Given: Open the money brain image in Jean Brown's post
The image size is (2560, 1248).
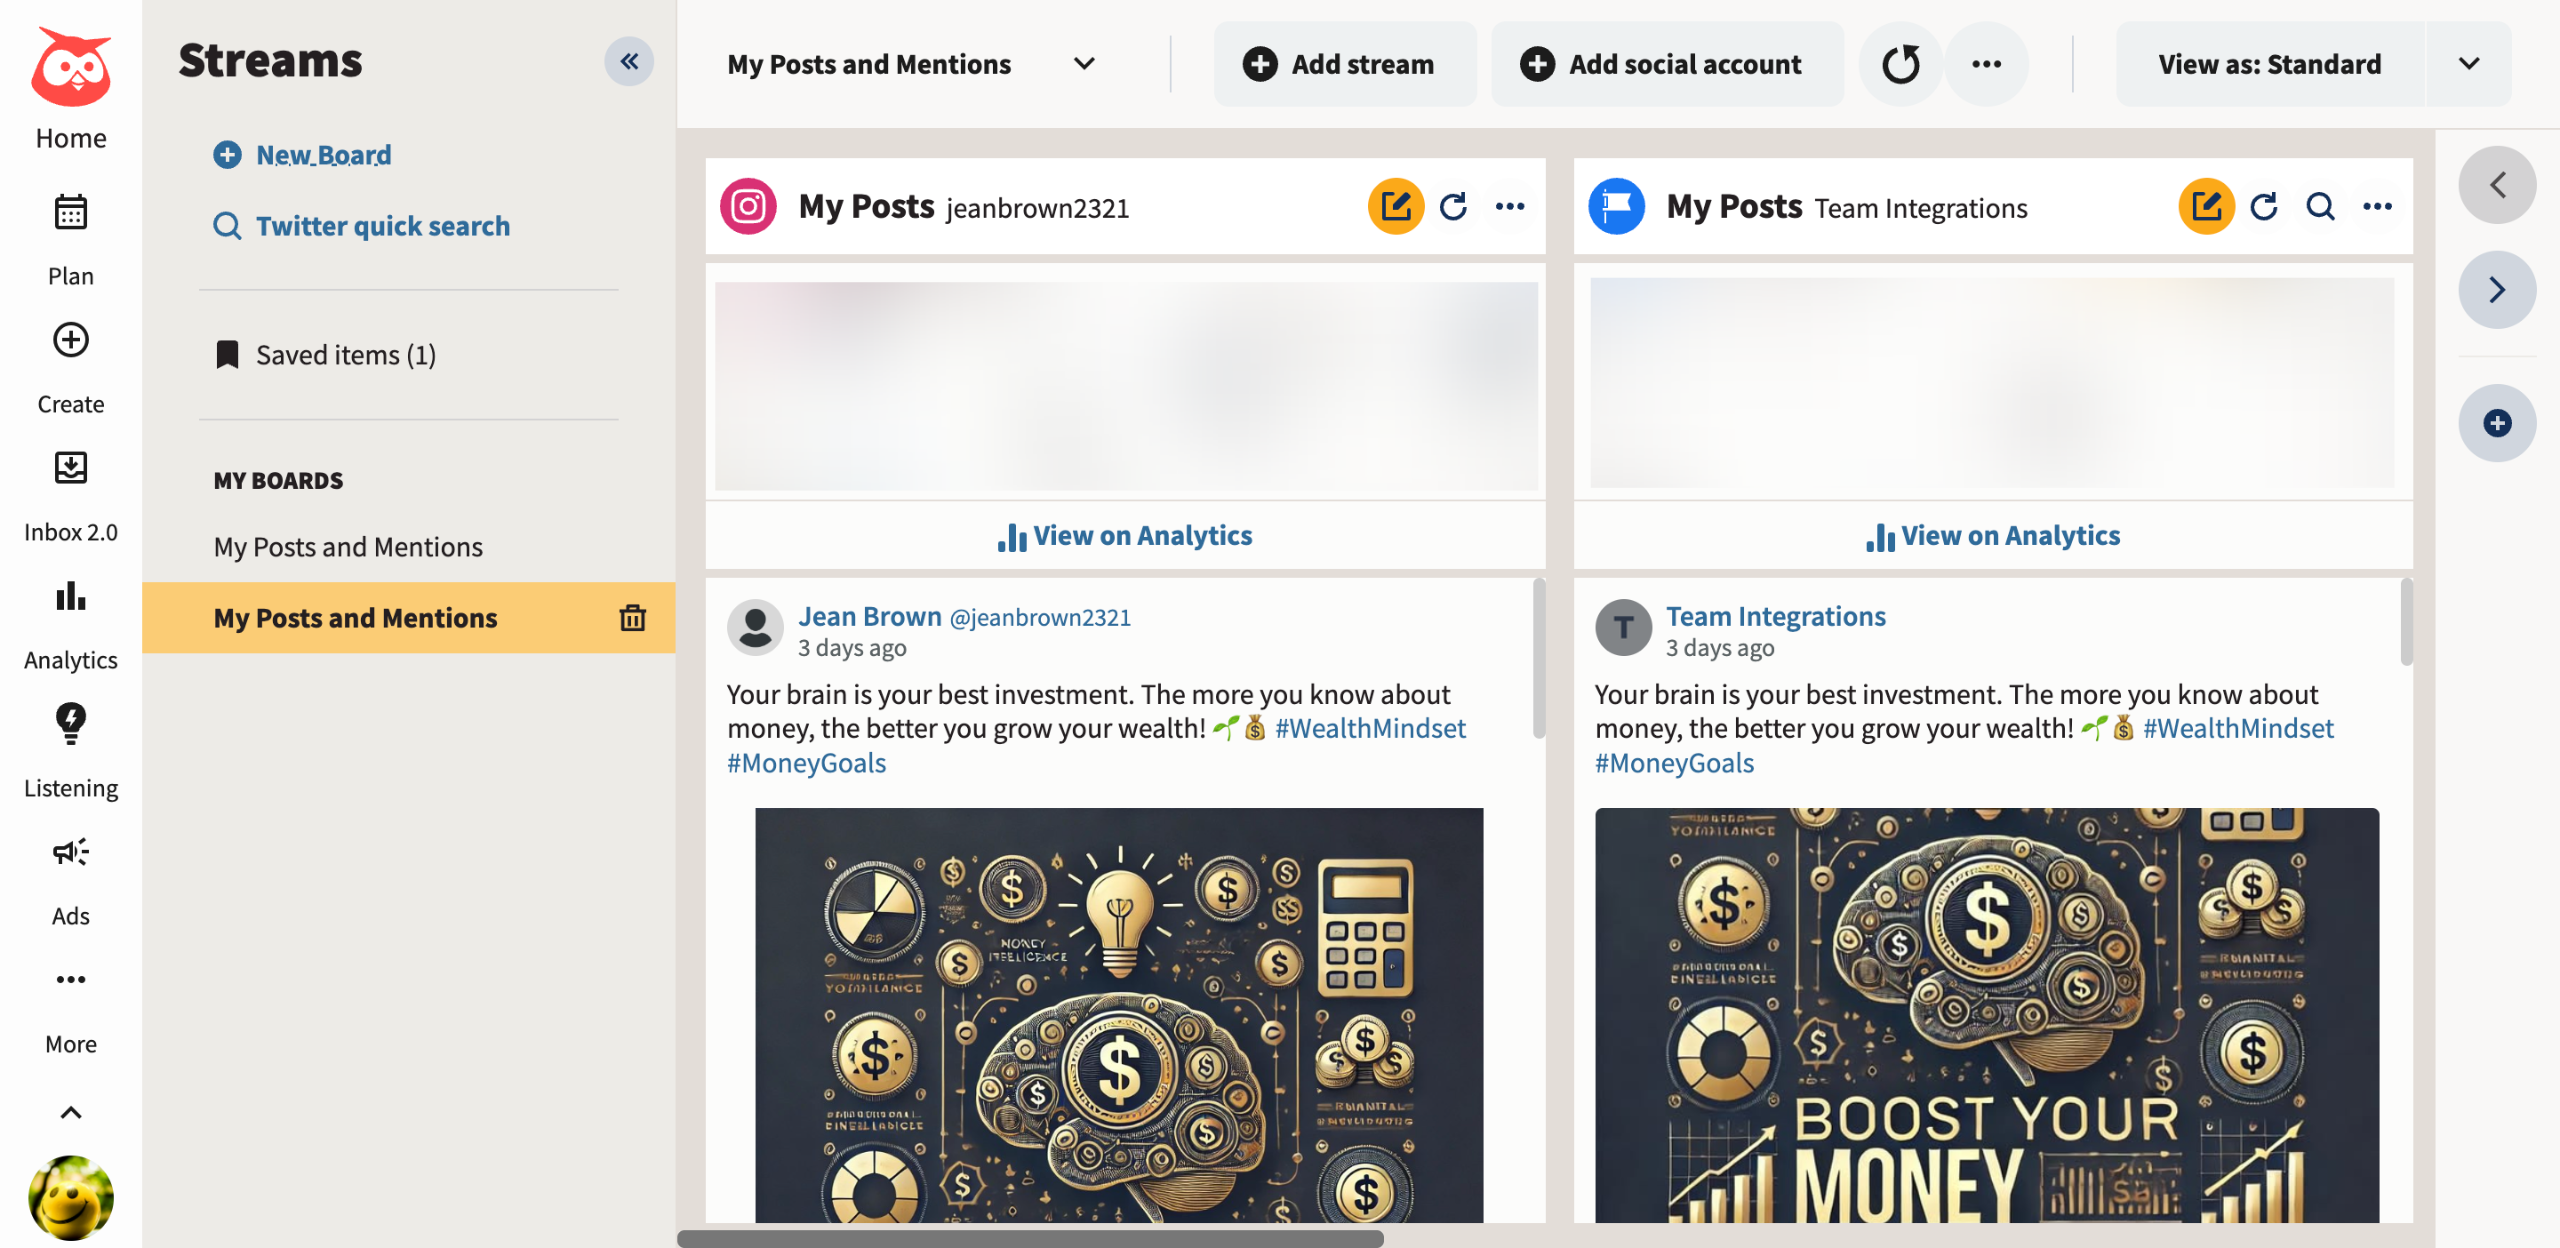Looking at the screenshot, I should pyautogui.click(x=1118, y=1015).
